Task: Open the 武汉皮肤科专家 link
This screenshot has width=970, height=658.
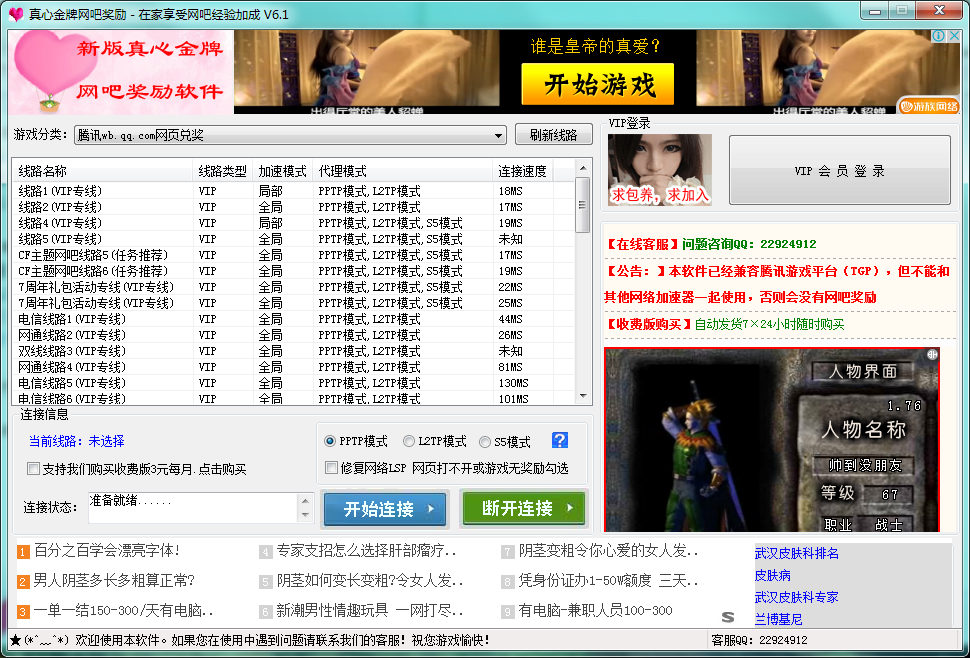Action: 797,597
